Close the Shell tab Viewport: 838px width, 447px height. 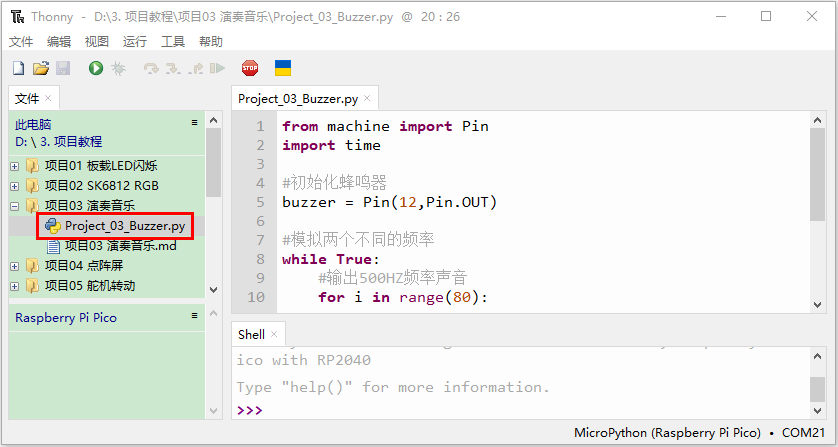tap(274, 334)
